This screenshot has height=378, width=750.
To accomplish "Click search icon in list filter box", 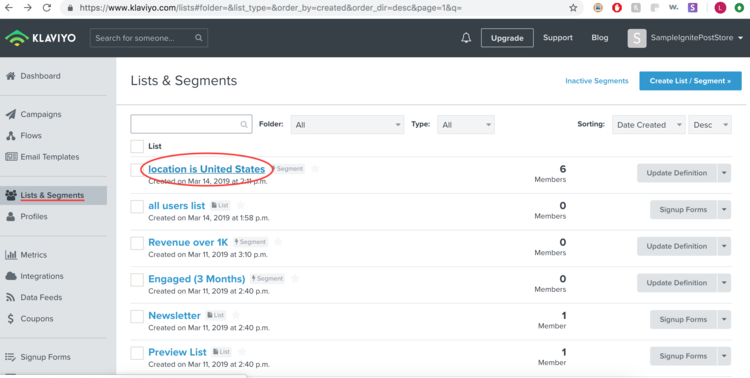I will point(244,124).
